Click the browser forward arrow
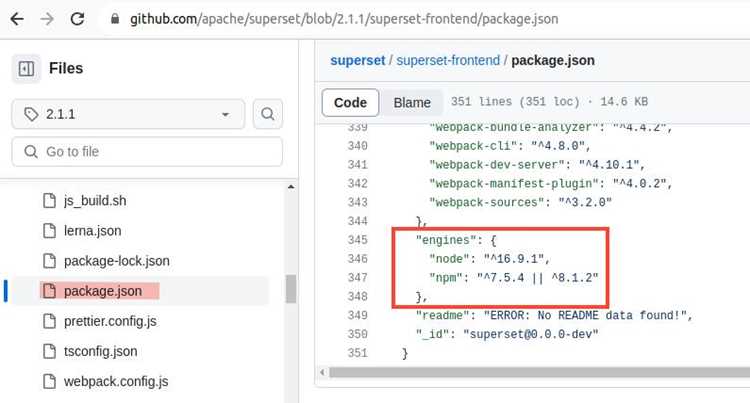This screenshot has height=403, width=750. [x=47, y=19]
